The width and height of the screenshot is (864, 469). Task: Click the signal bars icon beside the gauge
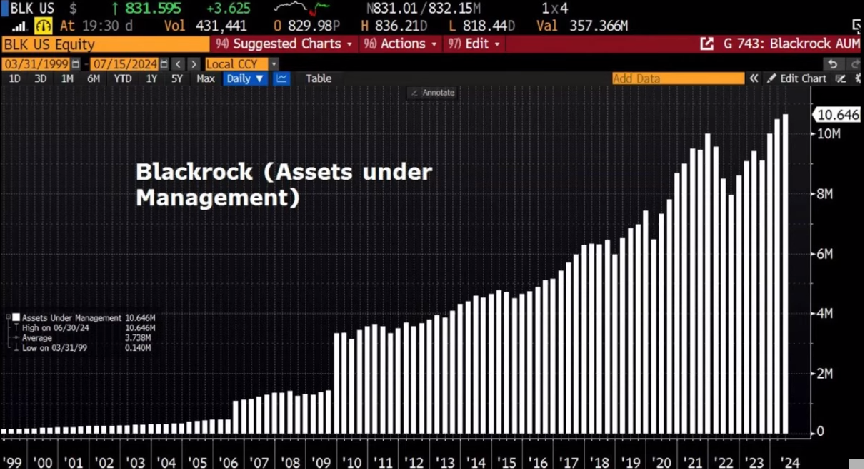[x=19, y=26]
